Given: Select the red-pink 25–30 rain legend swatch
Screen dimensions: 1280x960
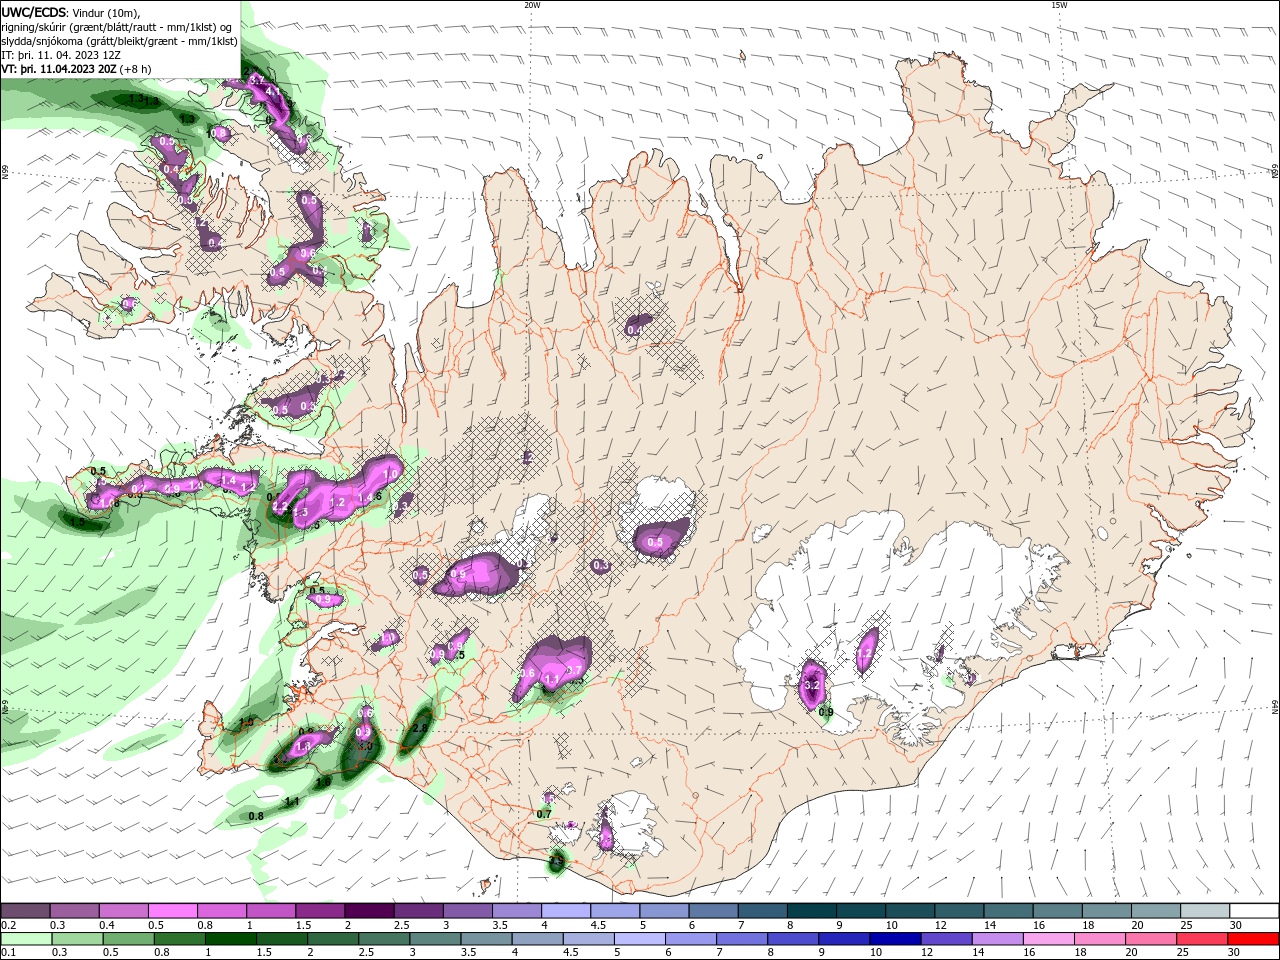Looking at the screenshot, I should 1200,939.
